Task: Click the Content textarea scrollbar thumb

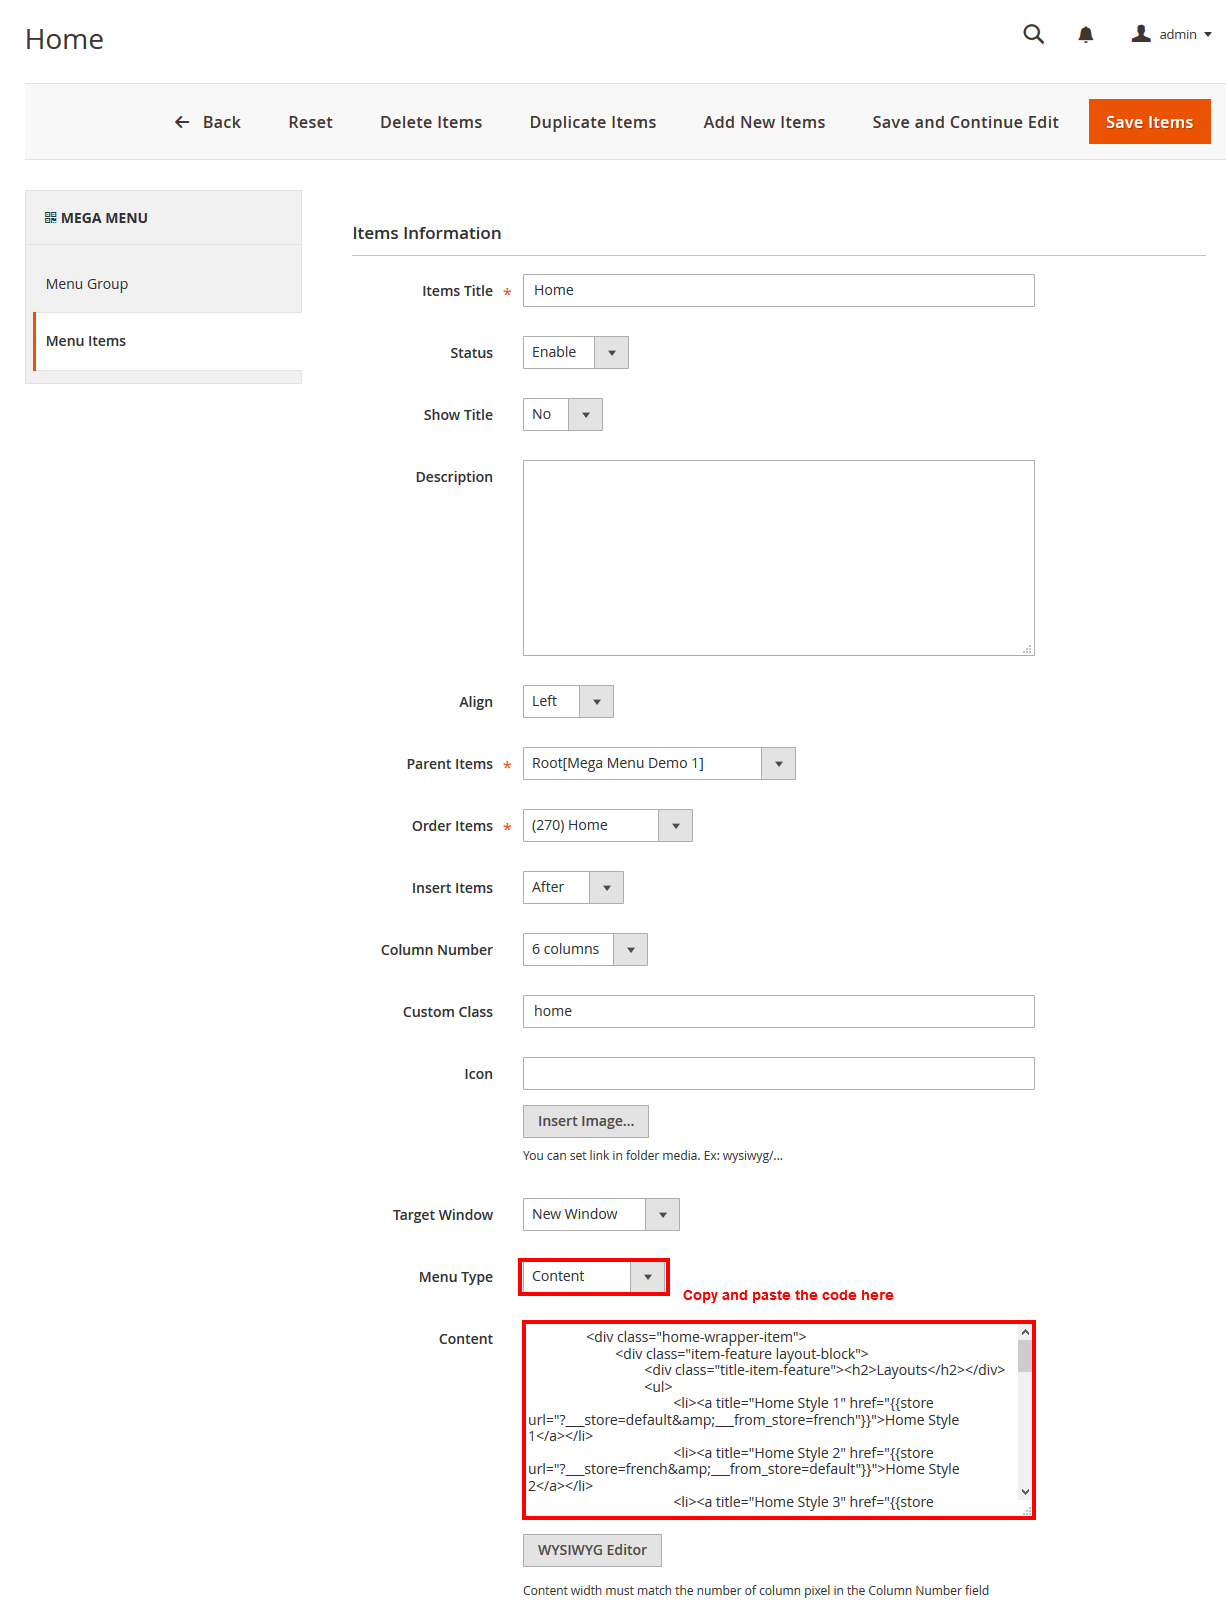Action: [1025, 1355]
